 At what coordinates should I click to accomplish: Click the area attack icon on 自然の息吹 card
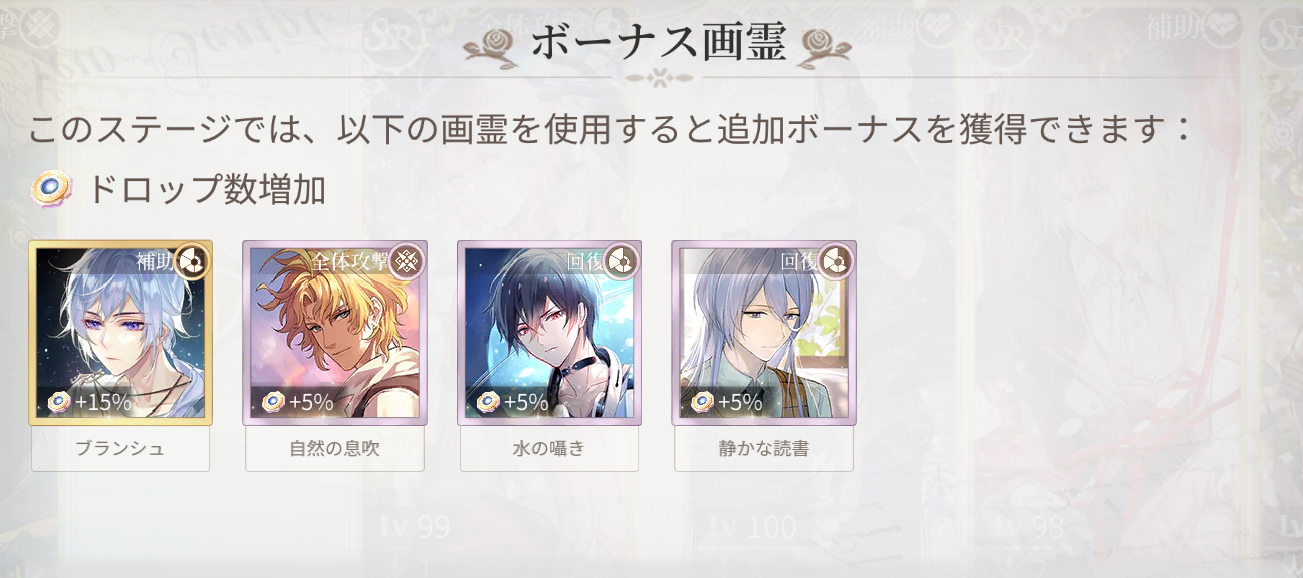[406, 262]
